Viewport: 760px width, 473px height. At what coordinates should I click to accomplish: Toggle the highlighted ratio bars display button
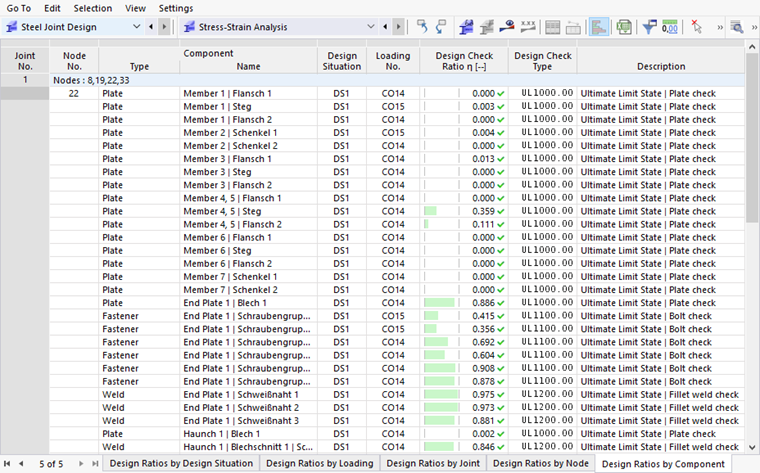599,27
